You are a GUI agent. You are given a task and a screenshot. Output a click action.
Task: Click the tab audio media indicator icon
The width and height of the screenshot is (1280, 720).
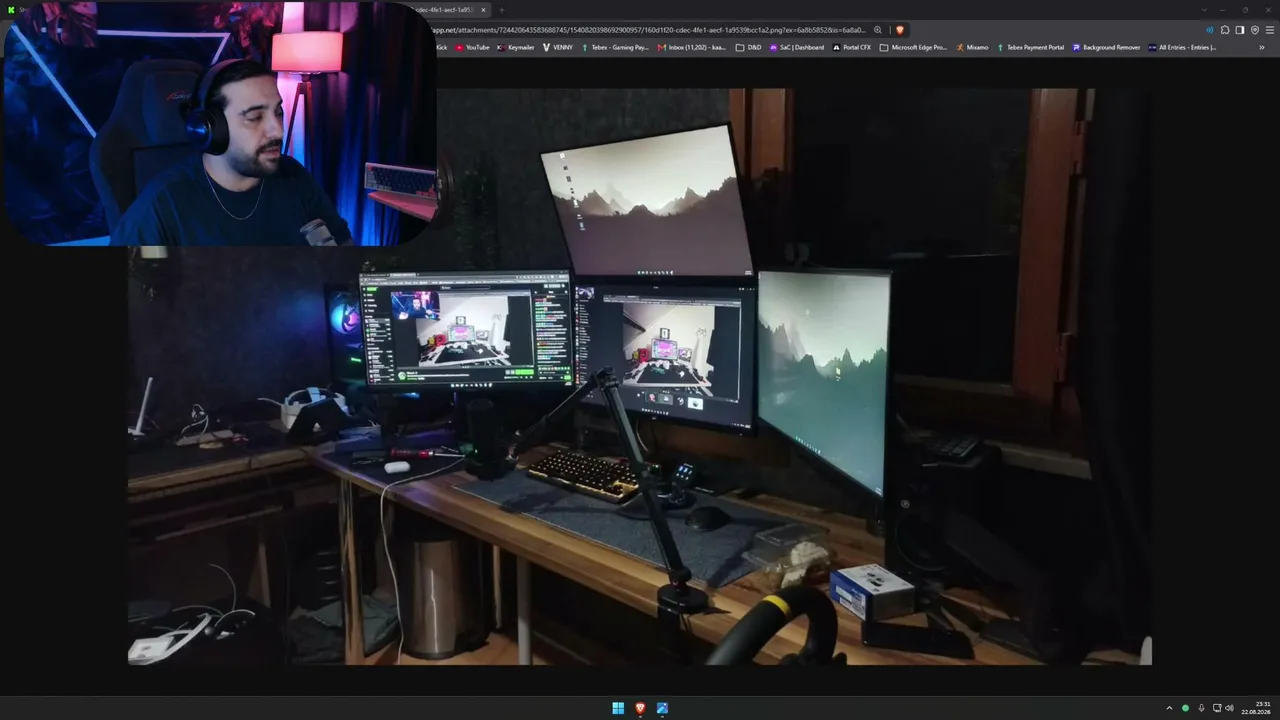click(x=1209, y=30)
